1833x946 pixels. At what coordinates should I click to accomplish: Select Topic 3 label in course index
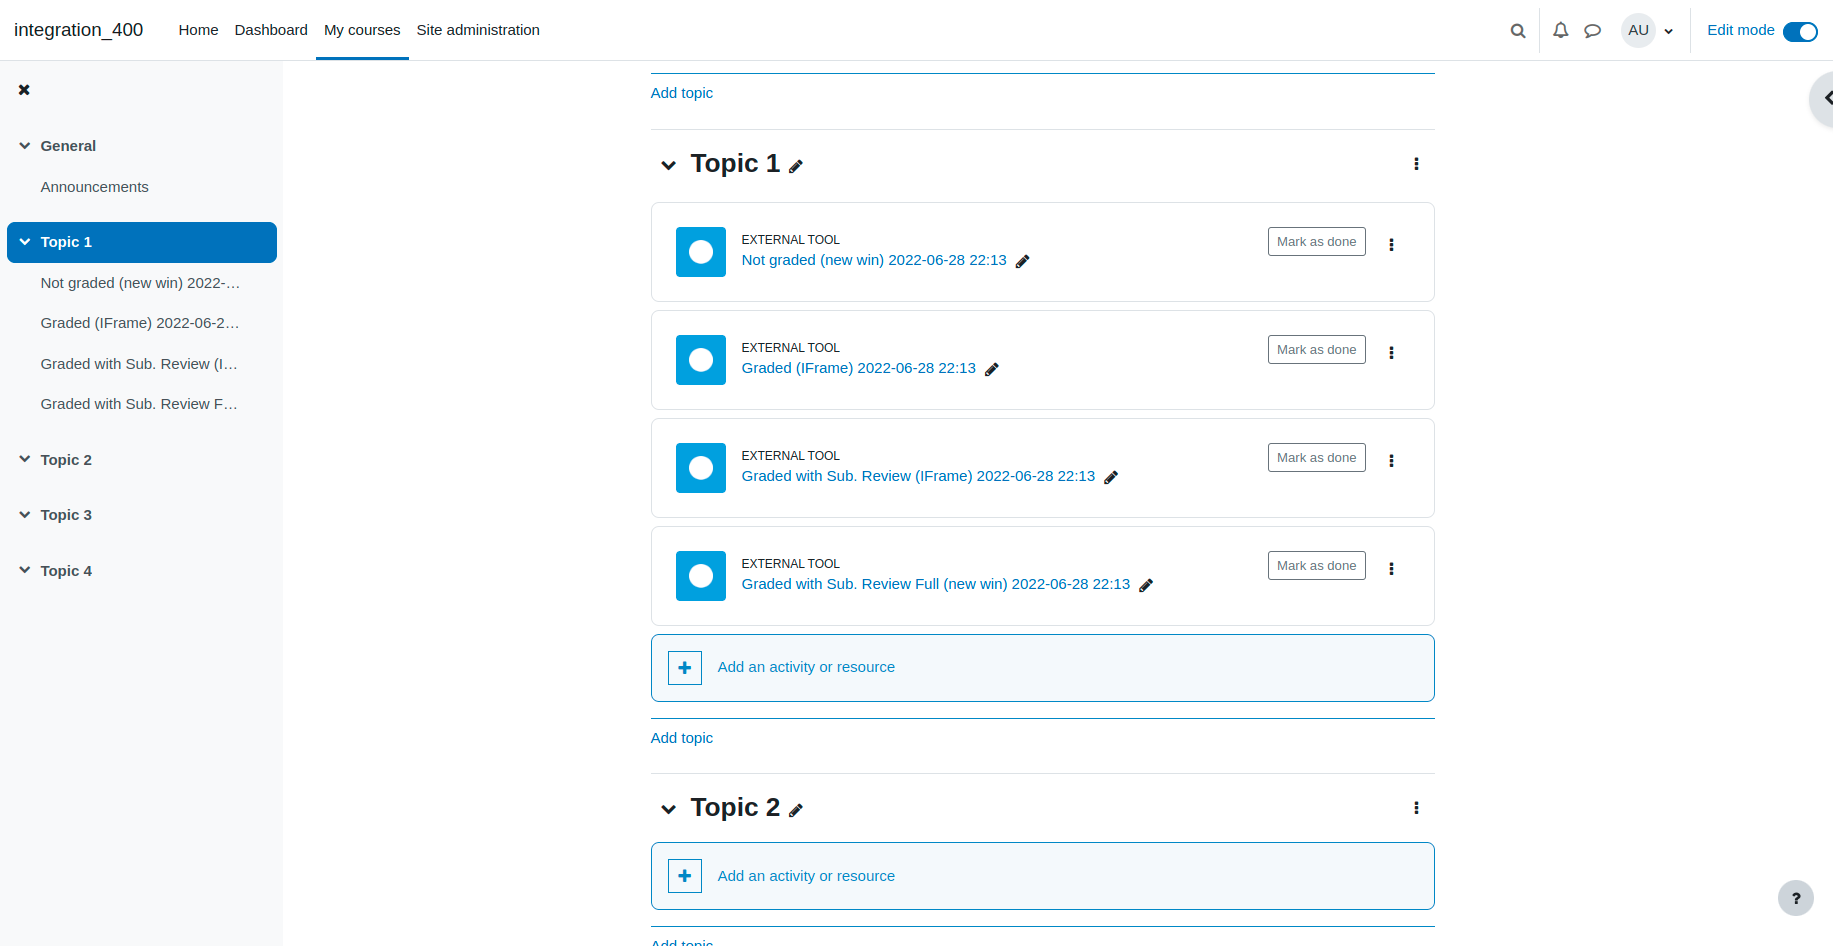(66, 515)
